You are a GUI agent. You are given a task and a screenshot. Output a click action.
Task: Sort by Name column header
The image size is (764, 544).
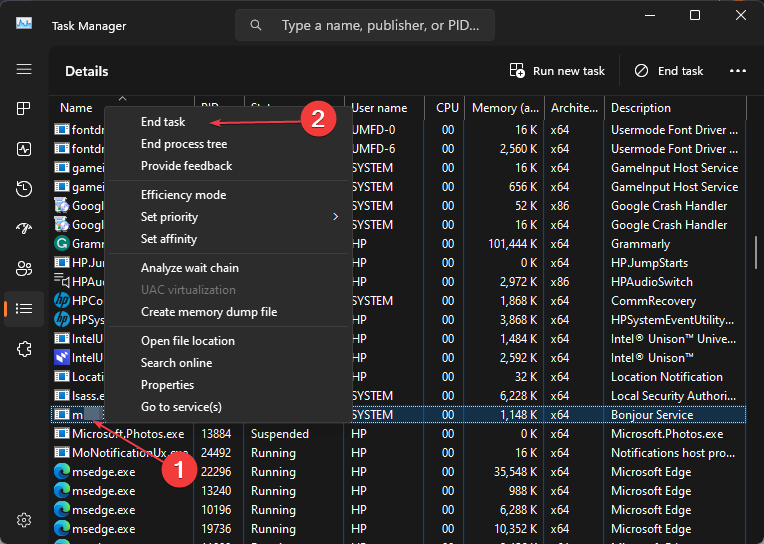(76, 108)
